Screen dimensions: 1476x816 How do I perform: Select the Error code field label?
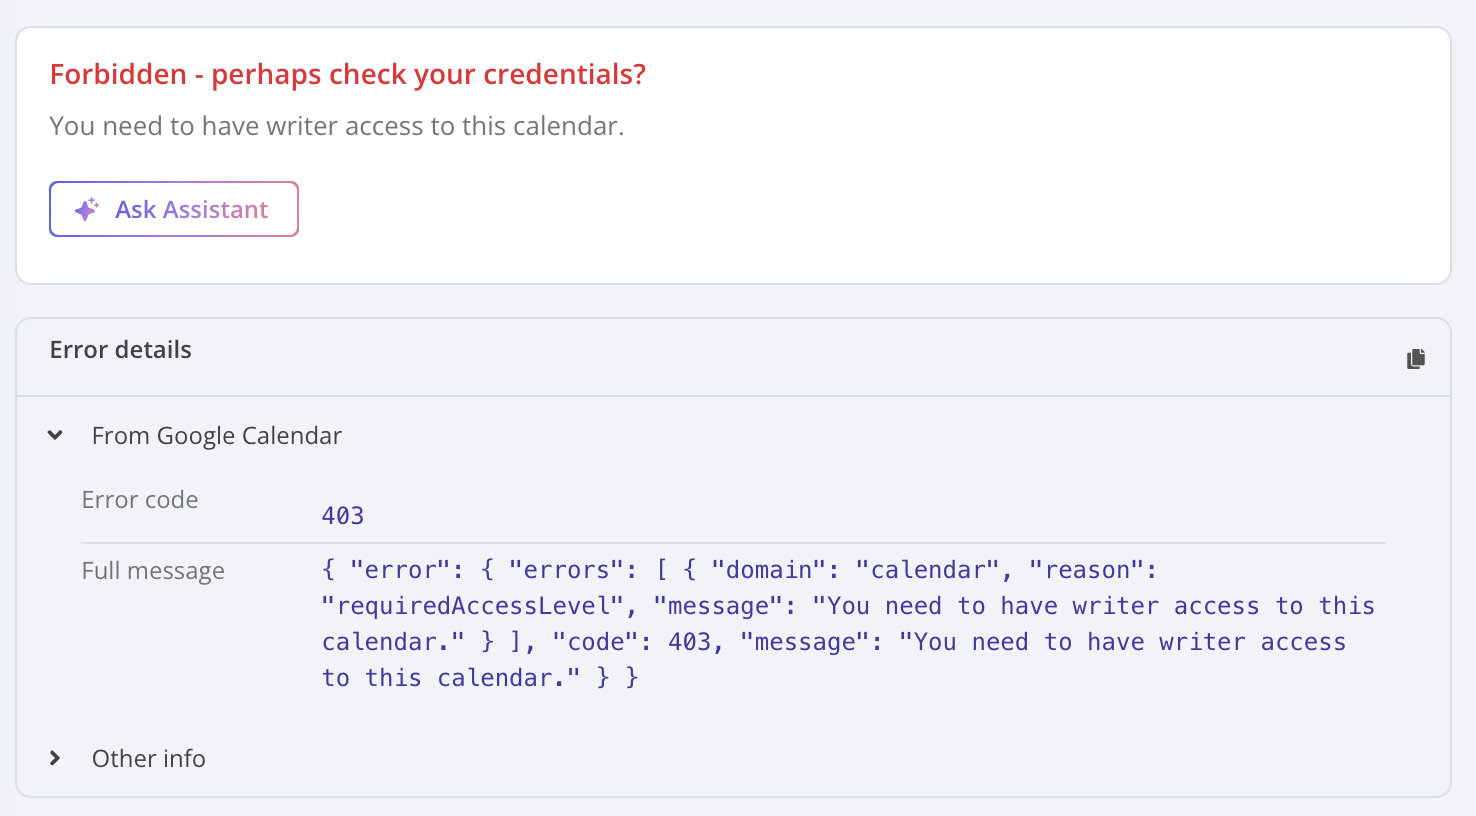point(140,500)
